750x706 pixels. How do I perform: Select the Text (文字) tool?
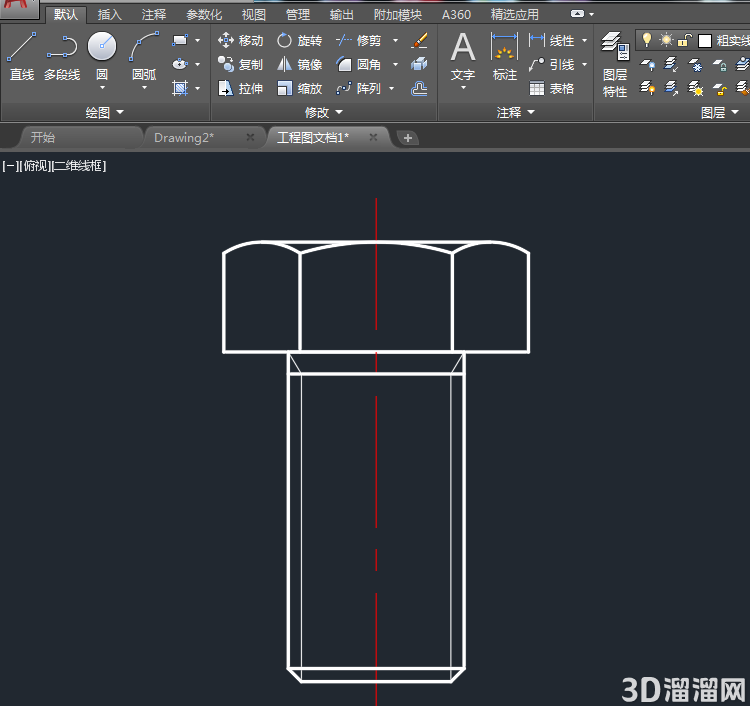(x=463, y=56)
